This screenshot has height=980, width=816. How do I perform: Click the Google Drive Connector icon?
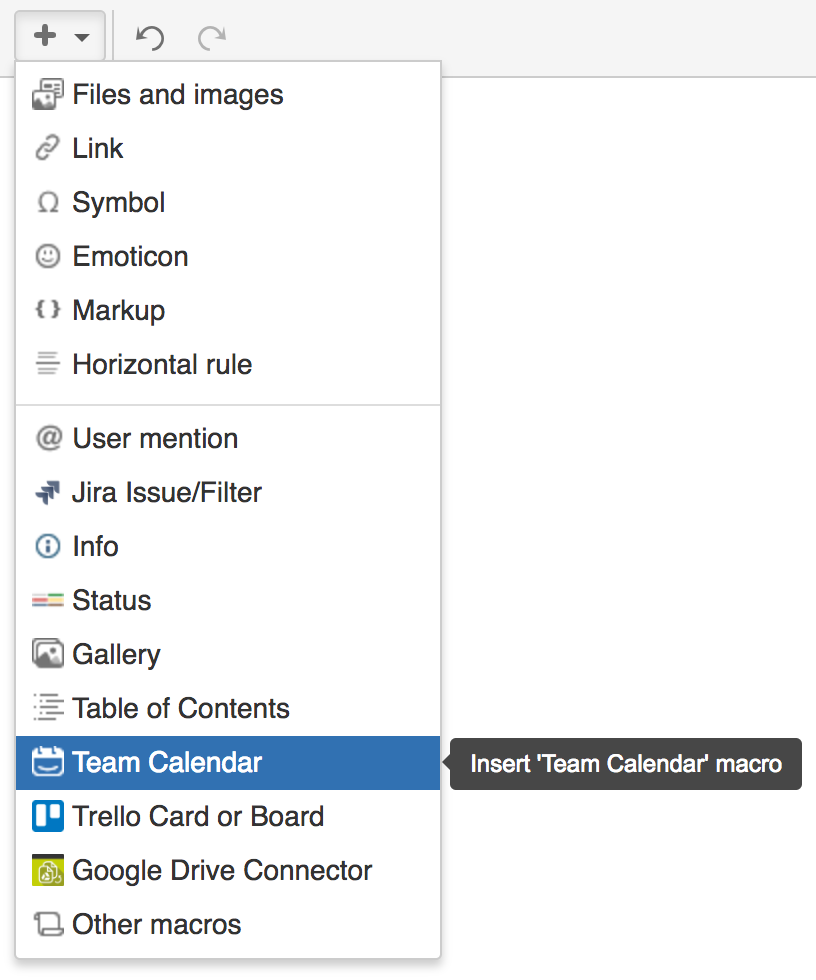click(x=48, y=871)
